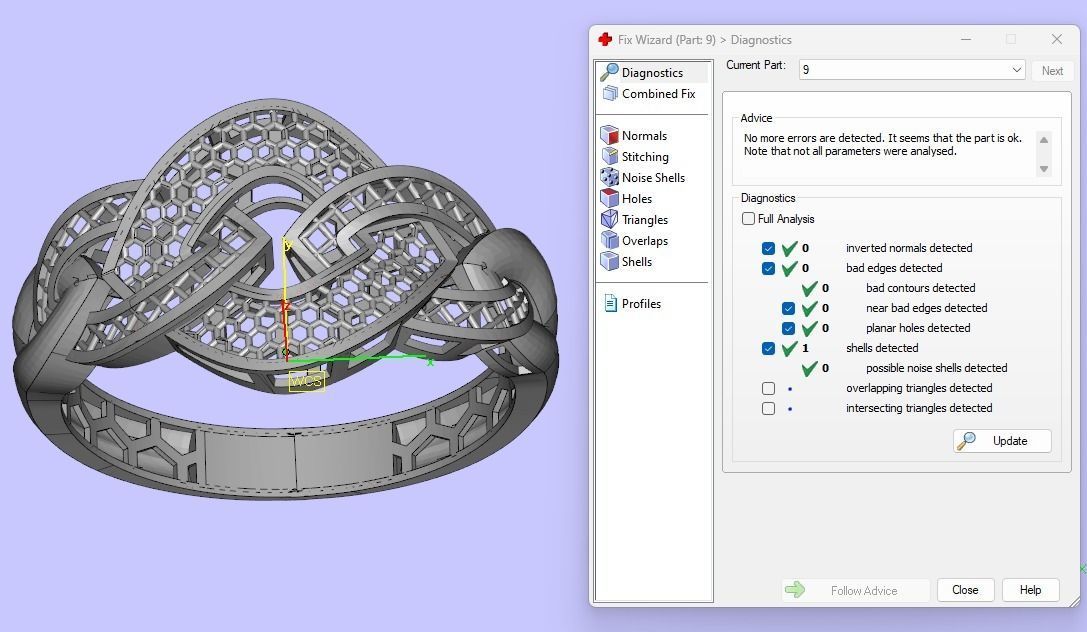This screenshot has width=1087, height=632.
Task: Open Diagnostics page via magnifier icon
Action: tap(609, 72)
